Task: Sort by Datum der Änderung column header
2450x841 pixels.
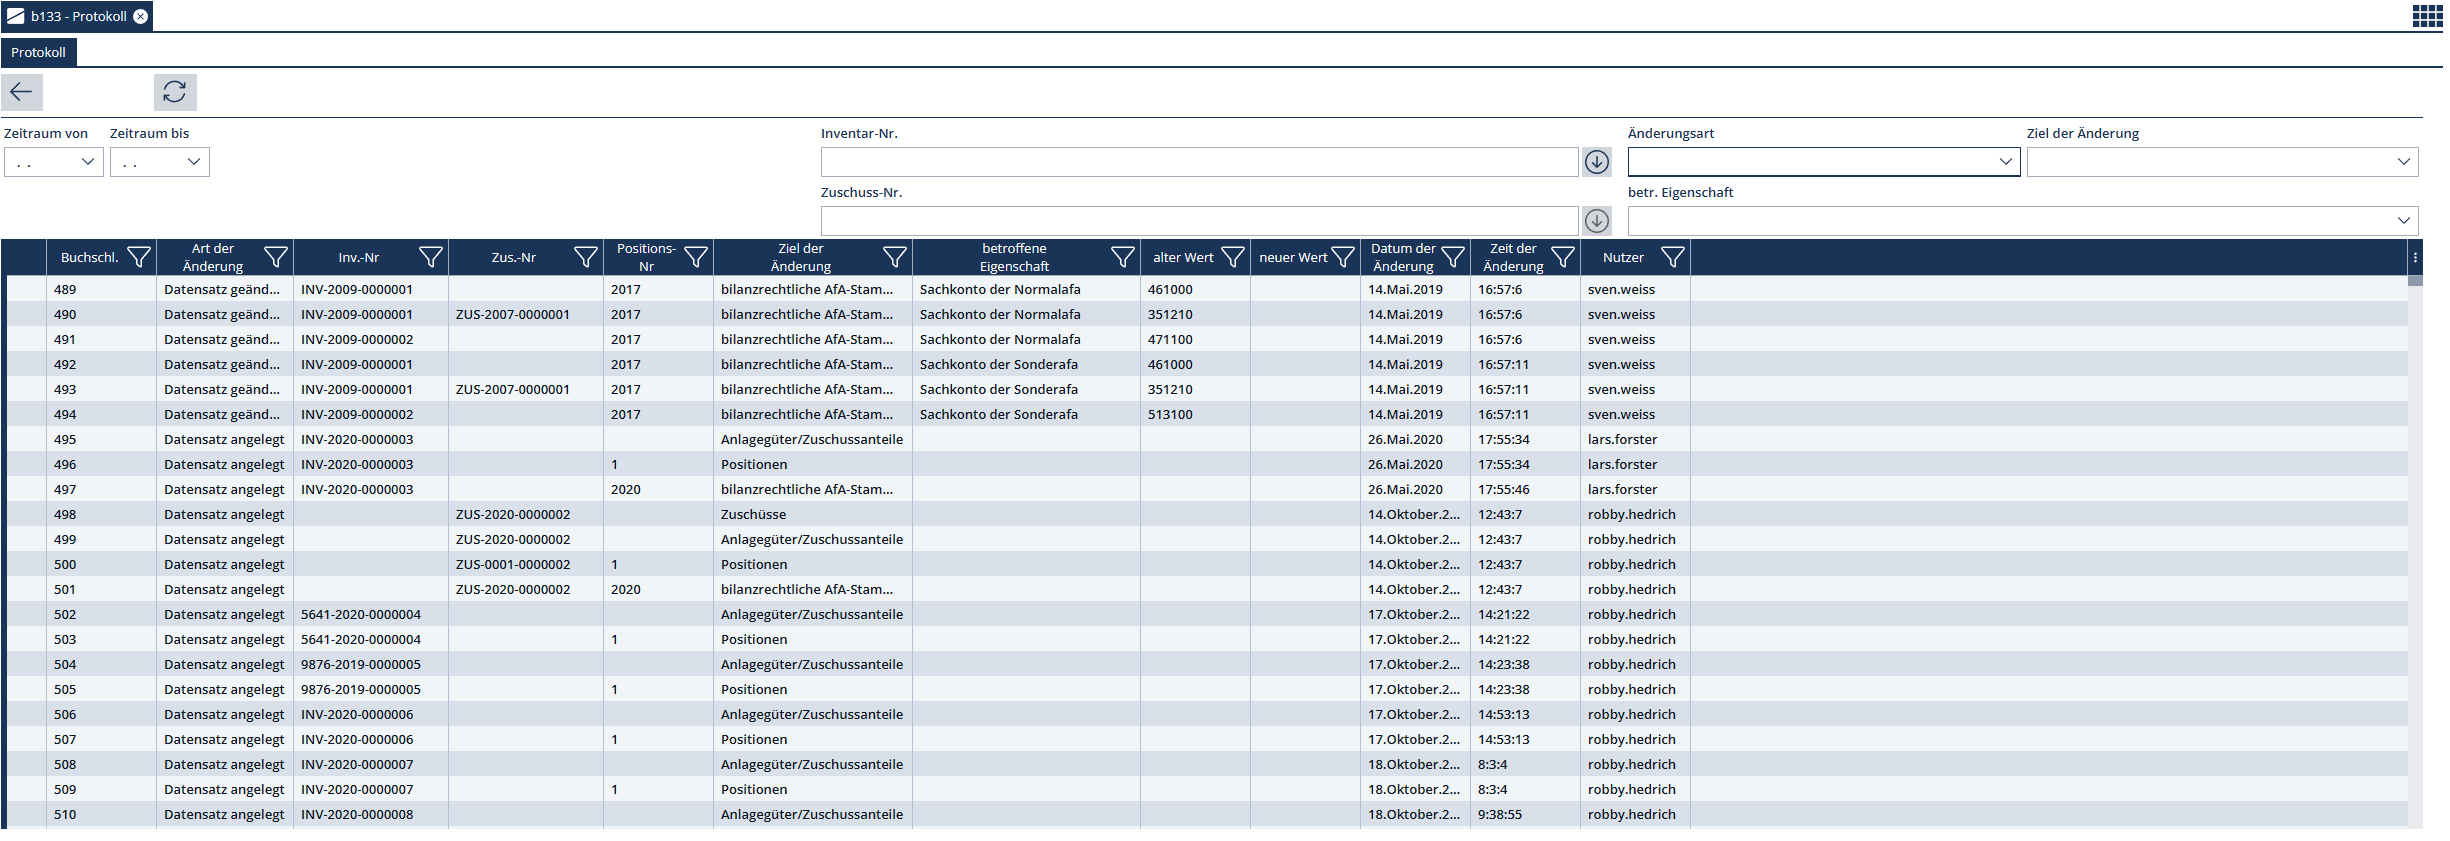Action: tap(1402, 258)
